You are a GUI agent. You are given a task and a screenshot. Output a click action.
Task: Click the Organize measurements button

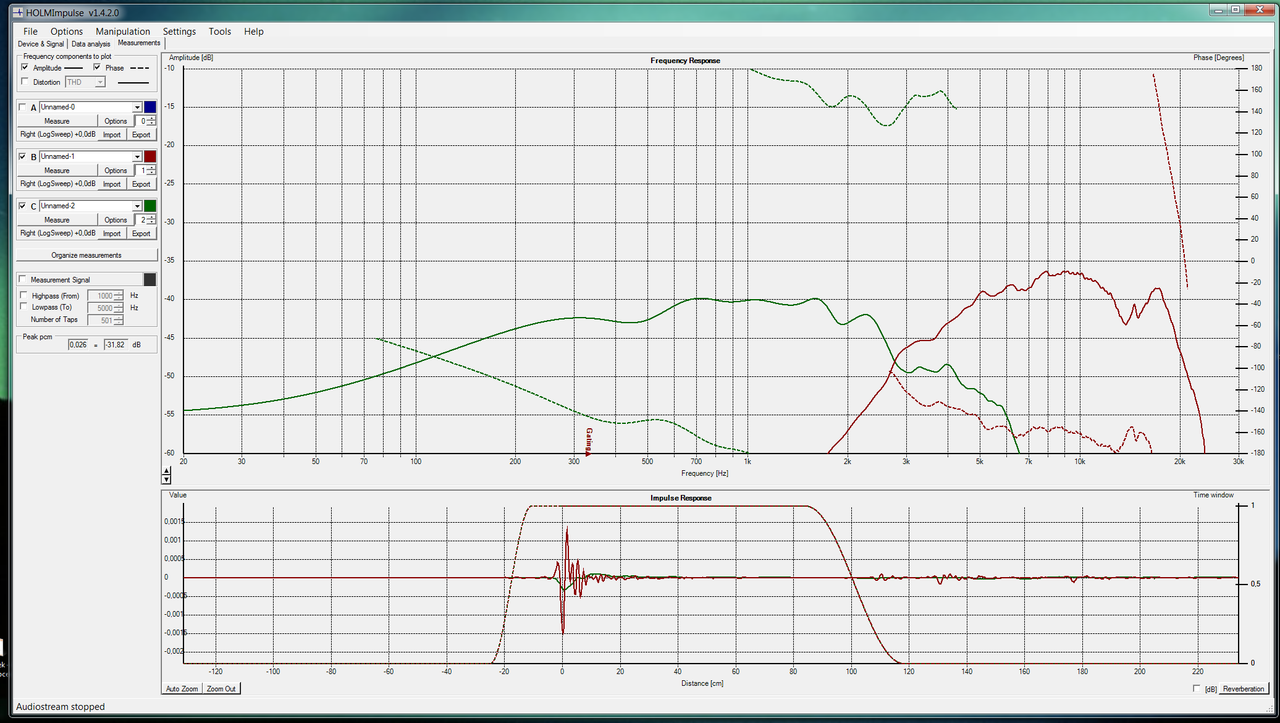[x=87, y=255]
